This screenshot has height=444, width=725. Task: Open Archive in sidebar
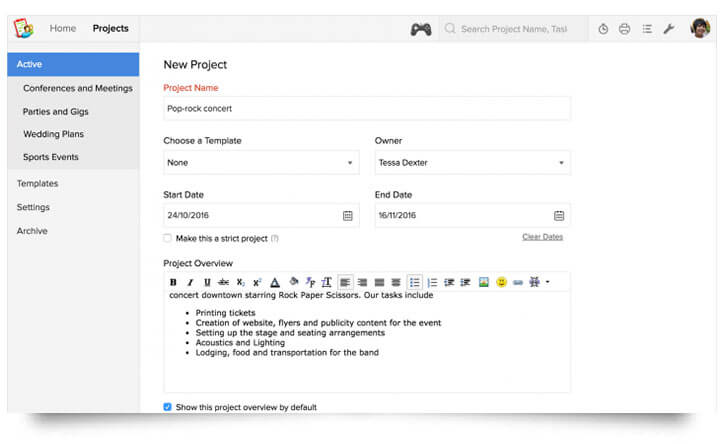[32, 231]
